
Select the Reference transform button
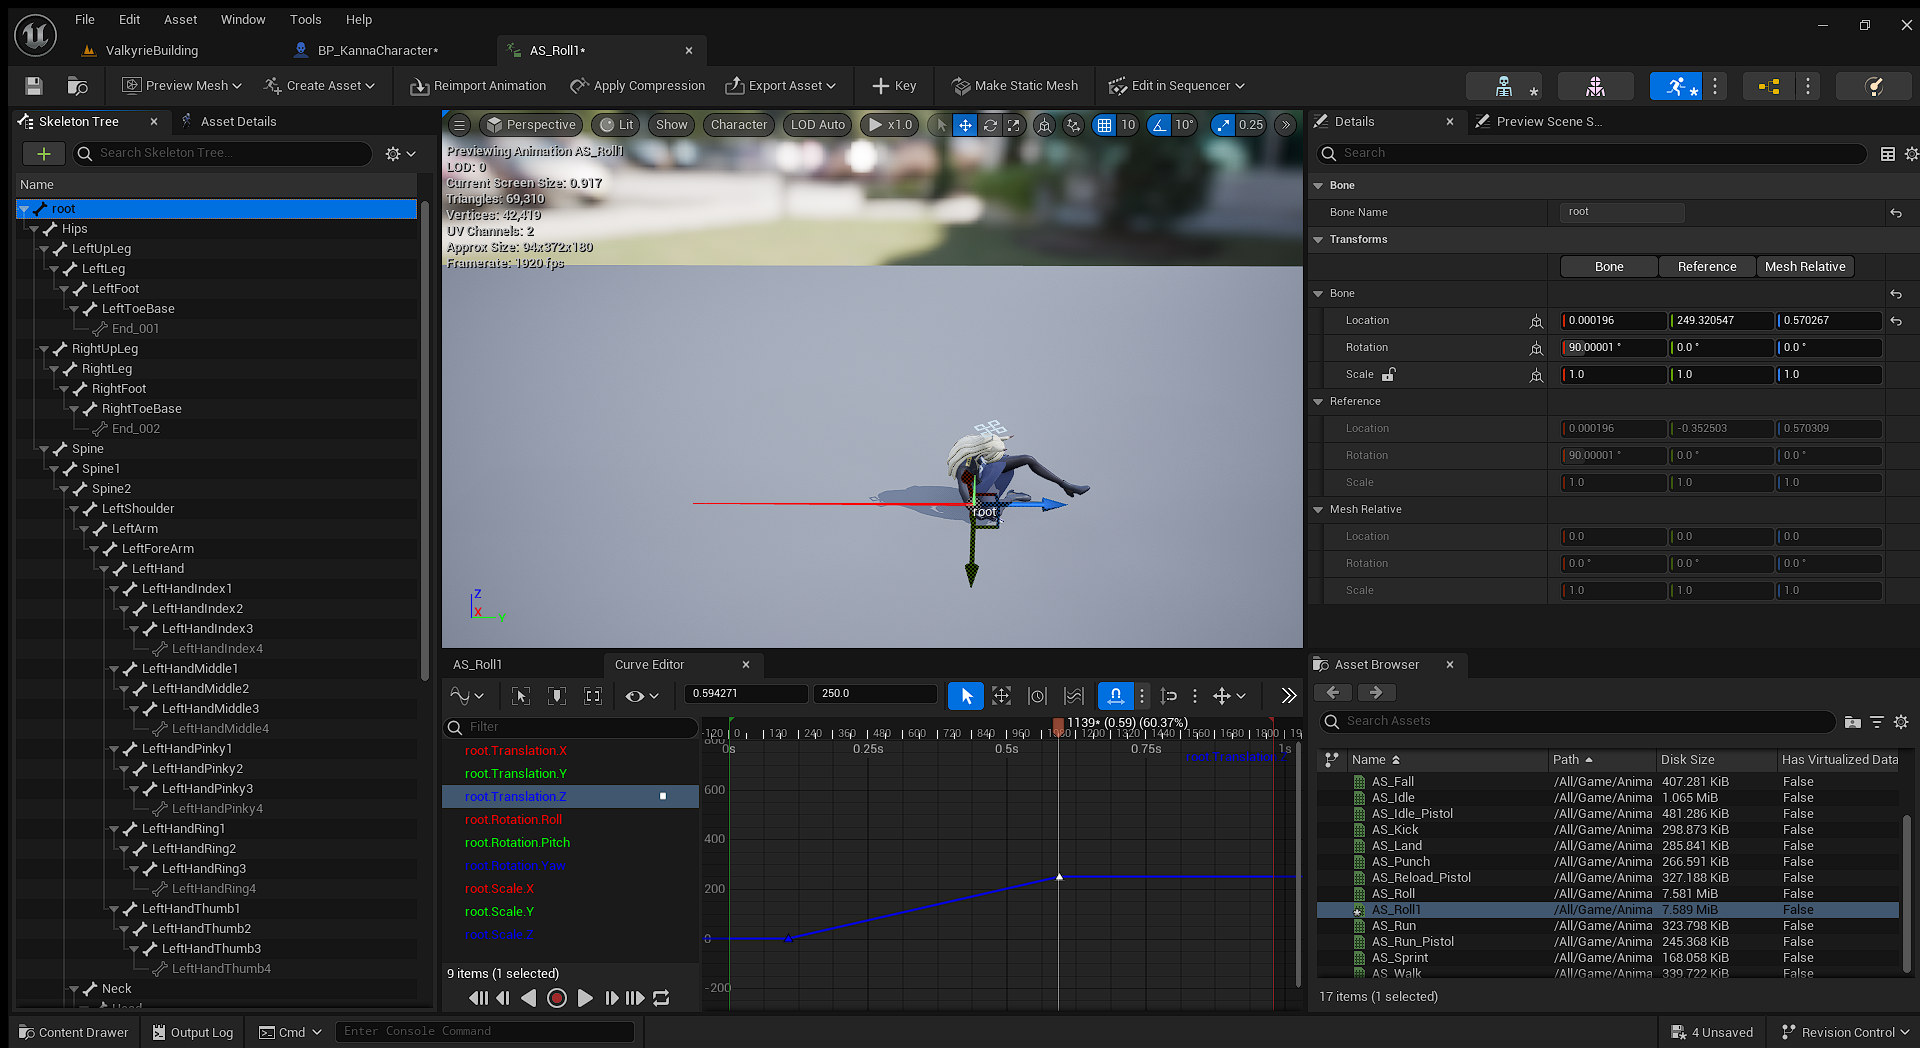pos(1707,267)
